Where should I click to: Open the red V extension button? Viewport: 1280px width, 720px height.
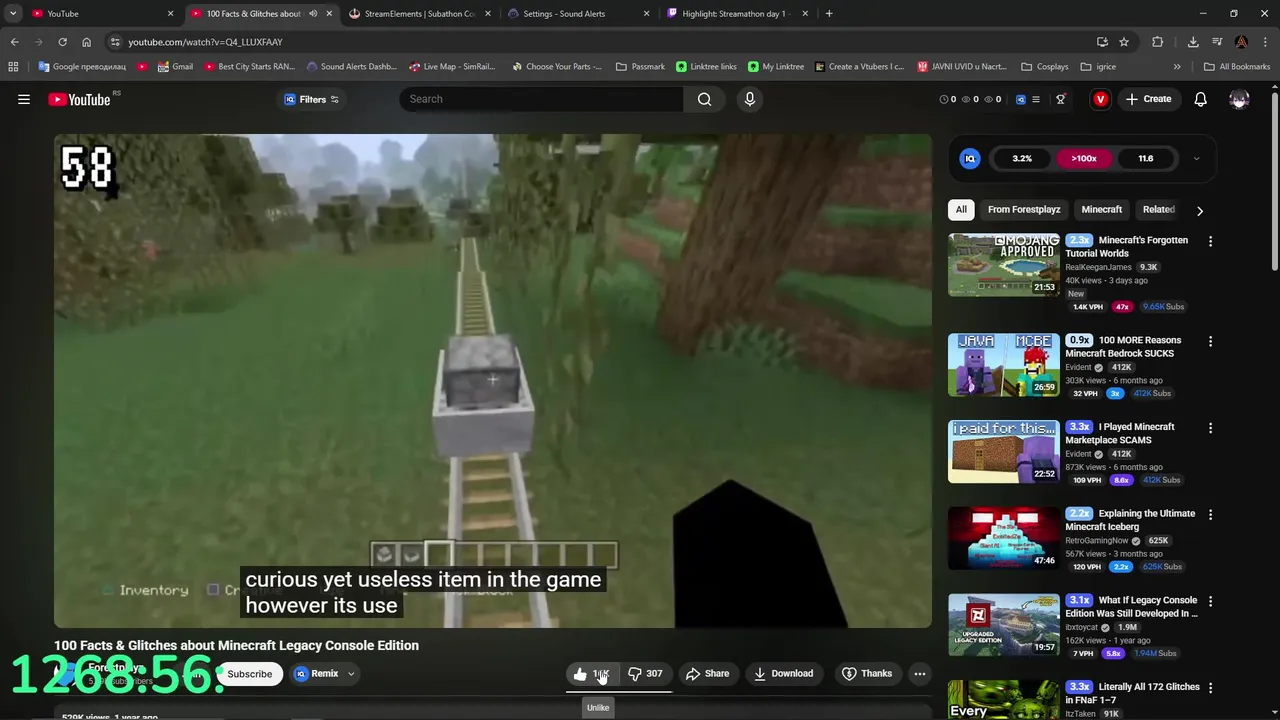click(1100, 99)
